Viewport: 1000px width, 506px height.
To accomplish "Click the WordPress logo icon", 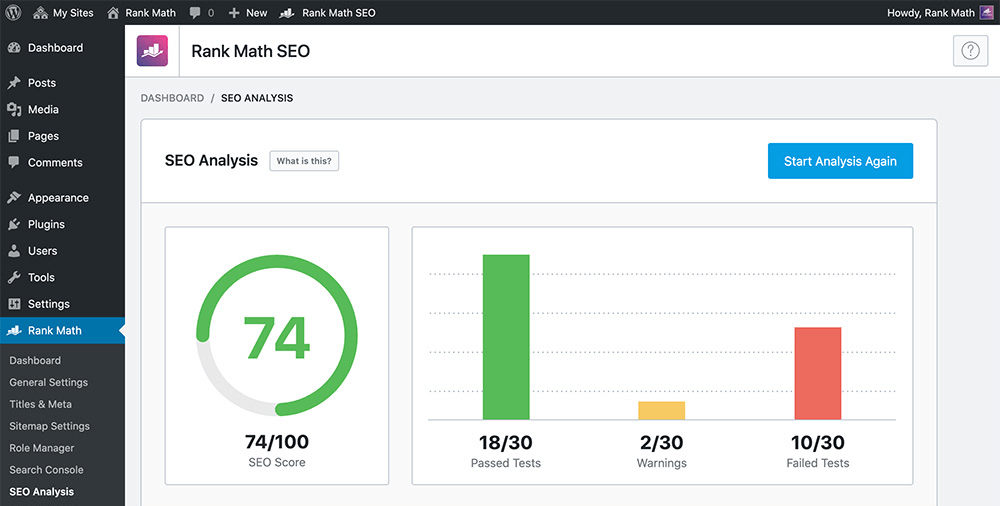I will click(x=13, y=13).
